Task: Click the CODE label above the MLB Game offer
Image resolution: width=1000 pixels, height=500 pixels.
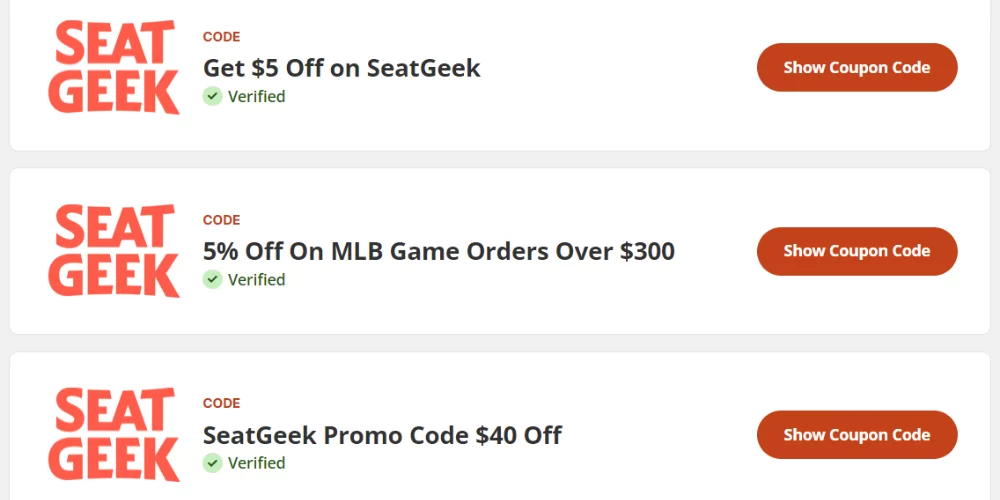Action: [x=221, y=220]
